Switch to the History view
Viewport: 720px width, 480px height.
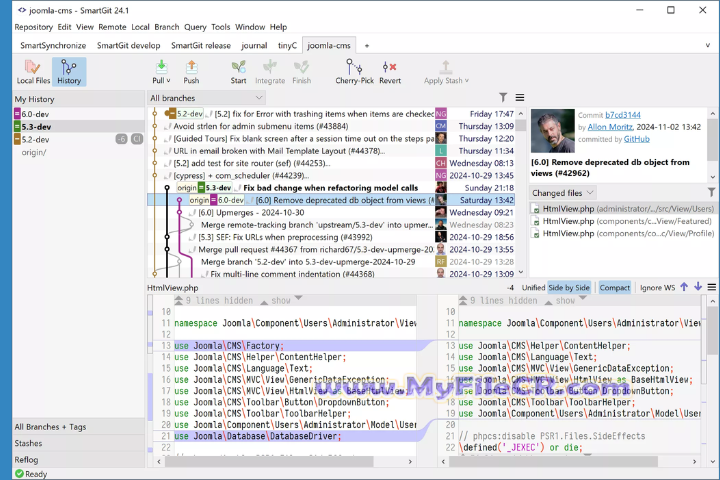pyautogui.click(x=69, y=72)
